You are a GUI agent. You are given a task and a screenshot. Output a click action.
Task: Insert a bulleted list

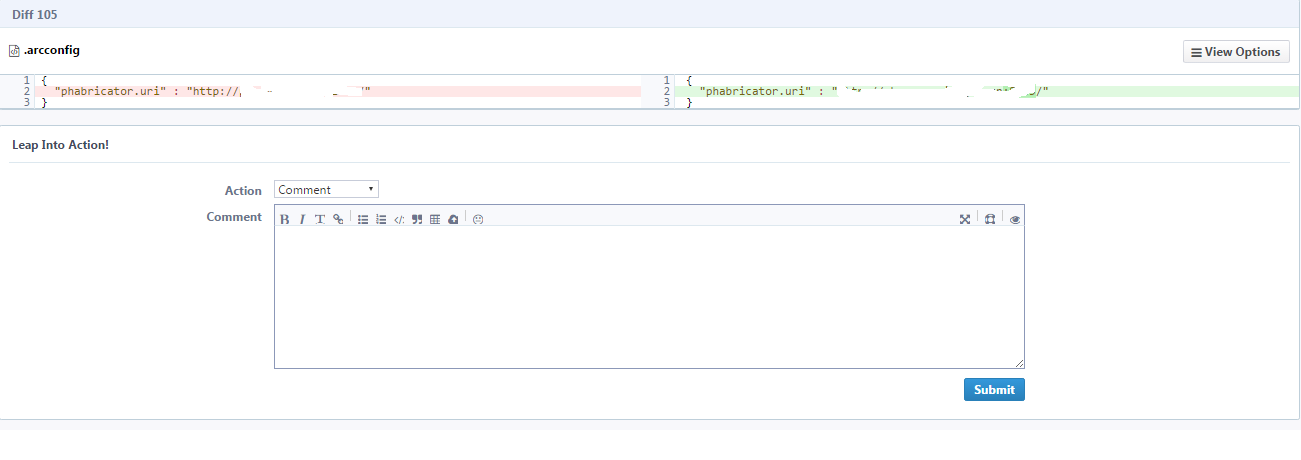point(363,219)
